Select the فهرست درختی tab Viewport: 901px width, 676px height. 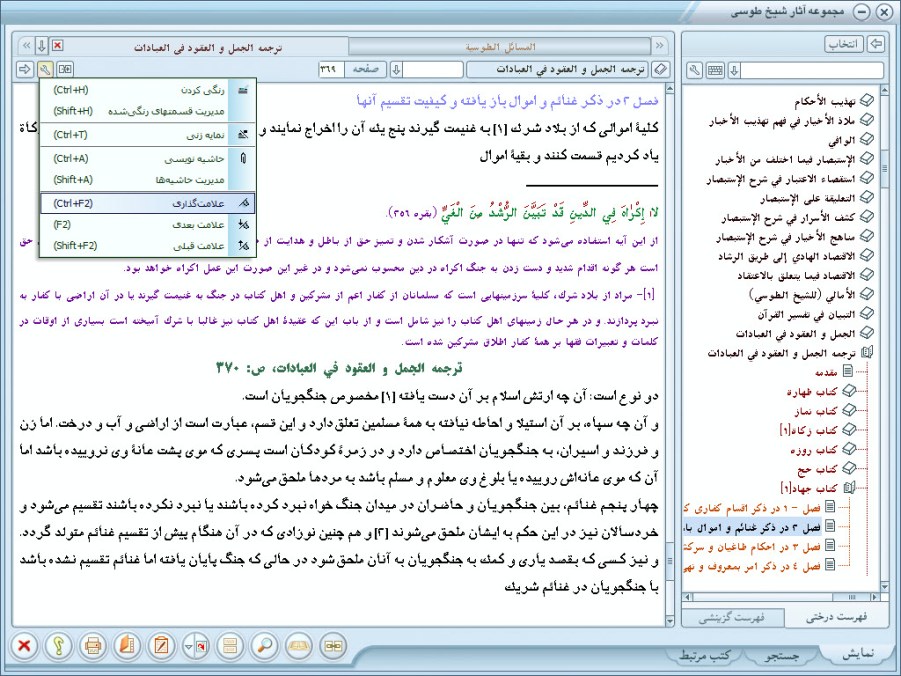(835, 617)
